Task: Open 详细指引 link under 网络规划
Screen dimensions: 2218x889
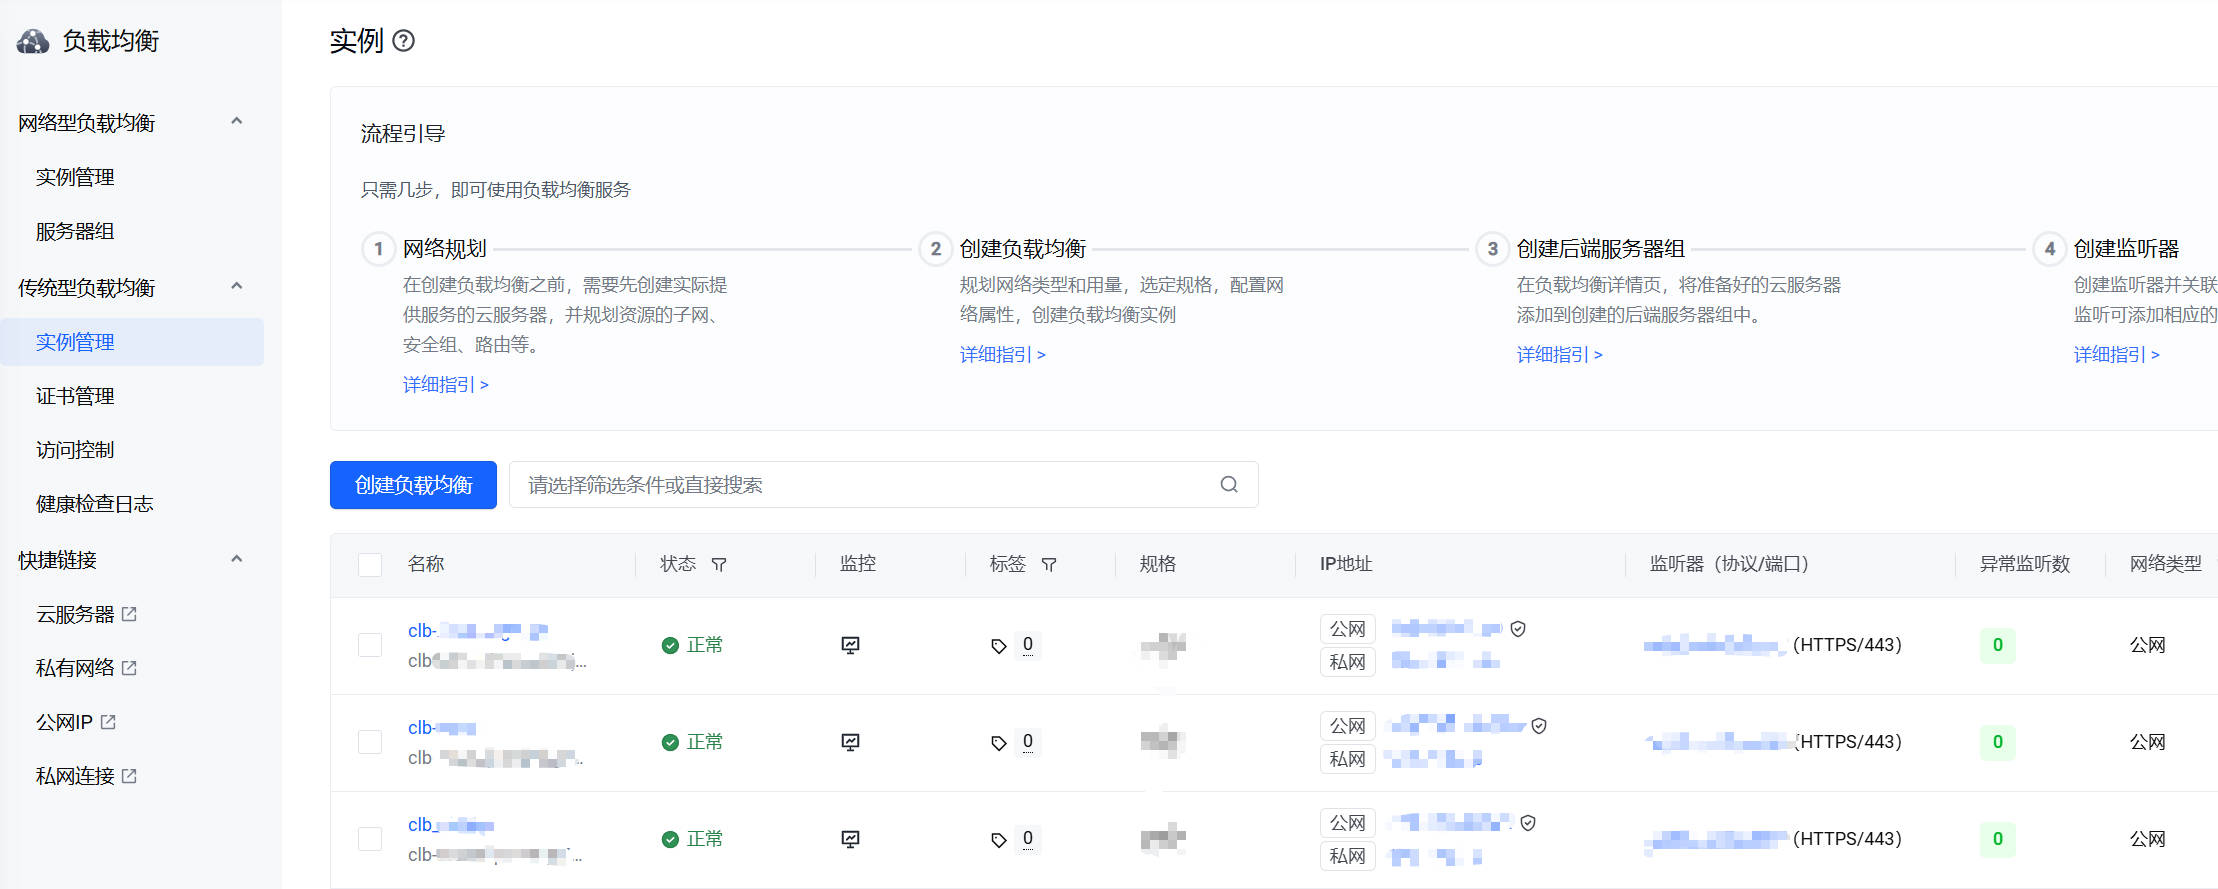Action: pos(446,385)
